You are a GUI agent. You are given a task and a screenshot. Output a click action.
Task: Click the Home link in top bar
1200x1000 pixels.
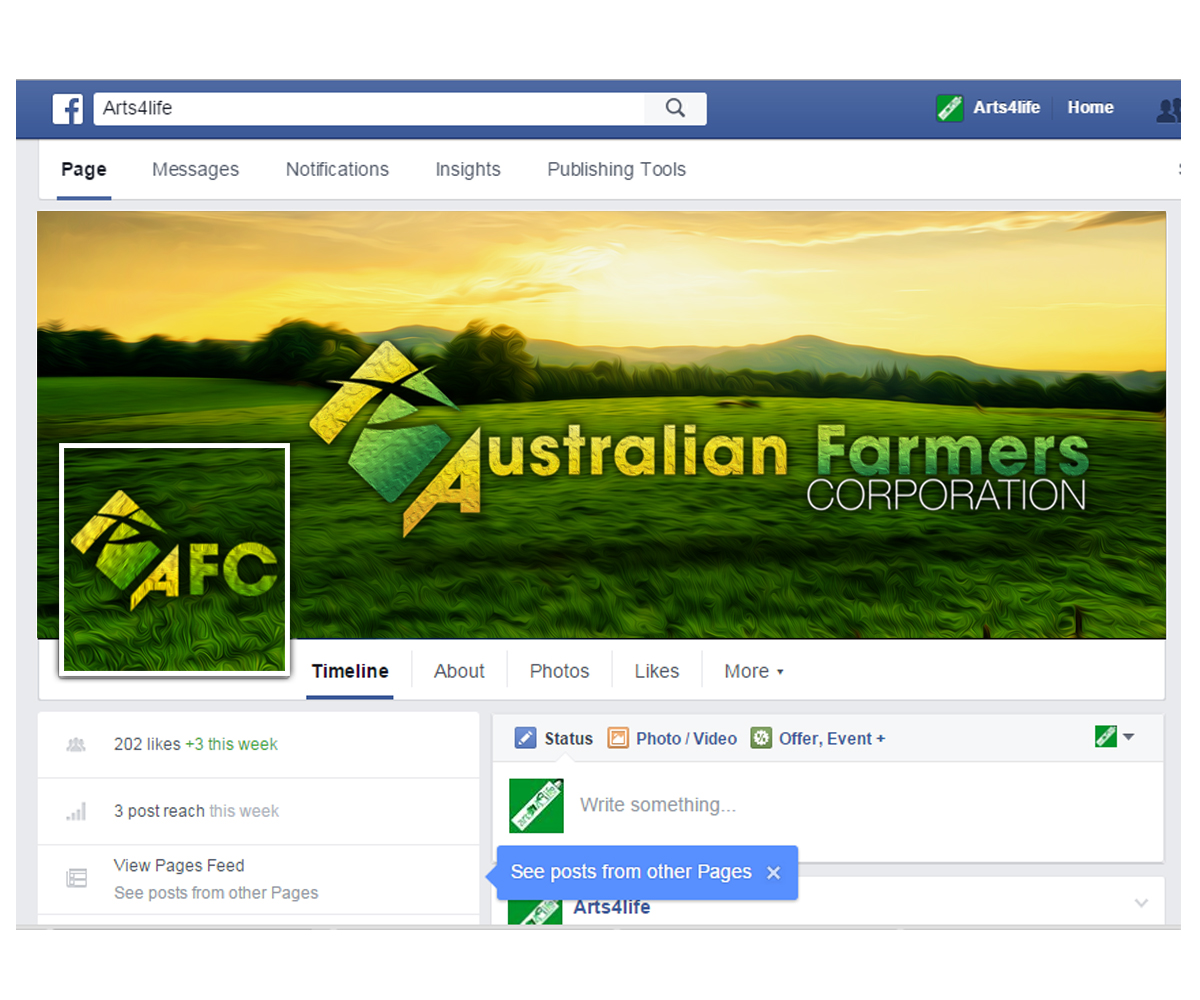[x=1090, y=108]
